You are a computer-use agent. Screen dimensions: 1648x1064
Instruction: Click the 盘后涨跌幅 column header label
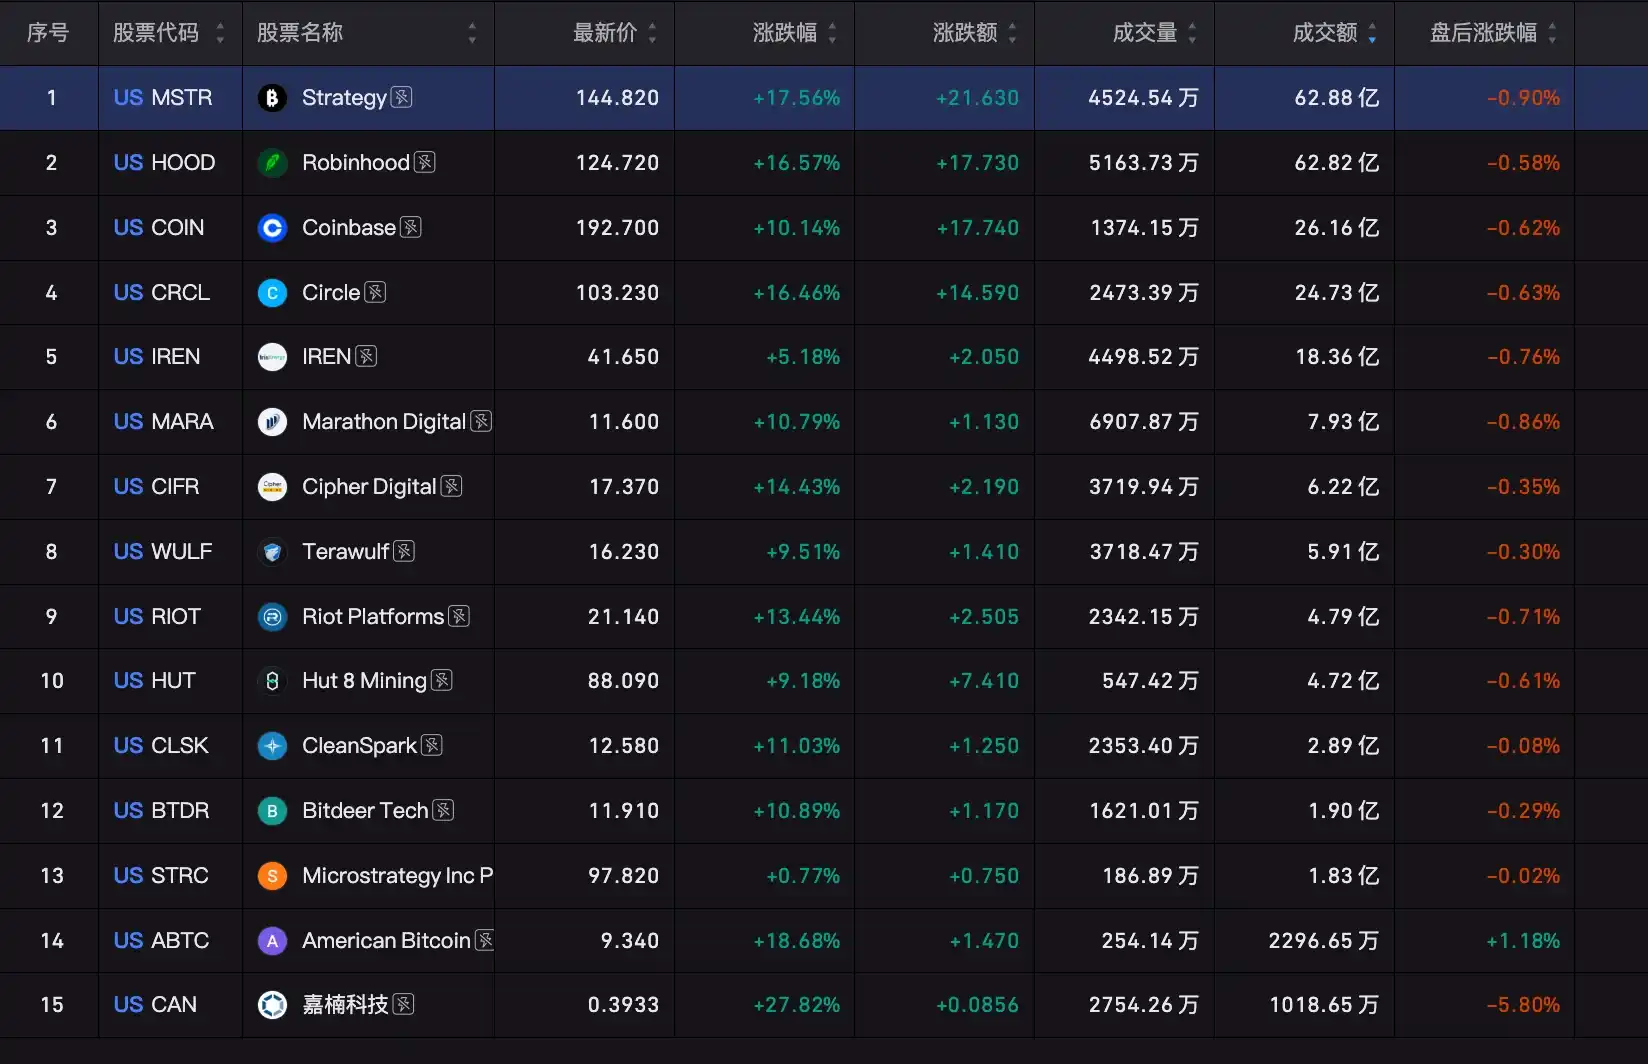click(x=1484, y=33)
